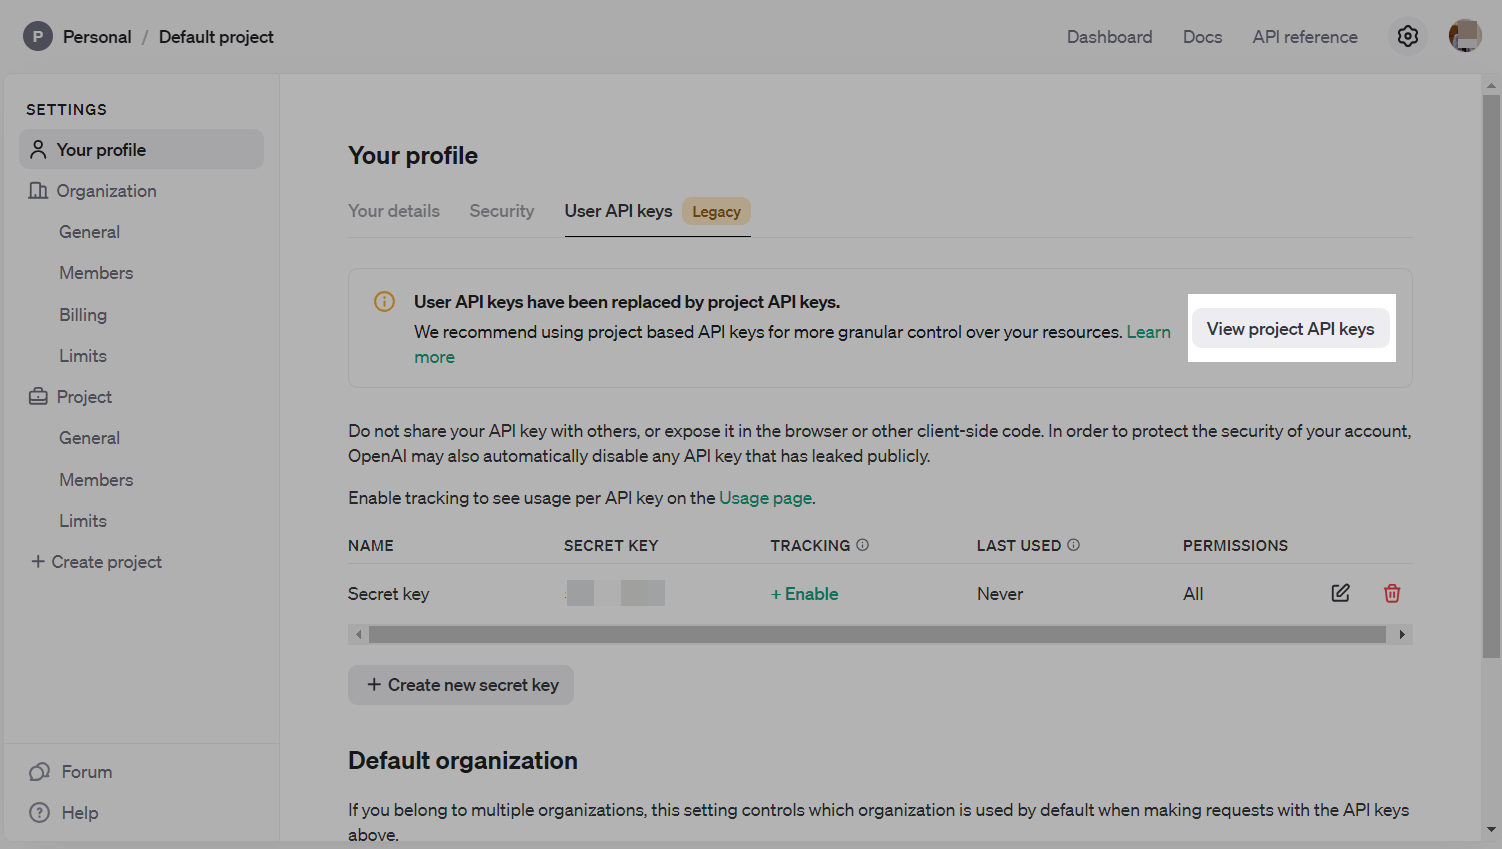Open Docs in top navigation
Viewport: 1502px width, 849px height.
click(1202, 37)
